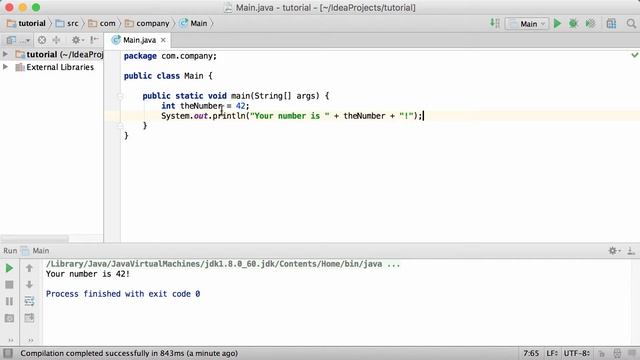The image size is (640, 360).
Task: Click the number 42 in the code
Action: point(240,106)
